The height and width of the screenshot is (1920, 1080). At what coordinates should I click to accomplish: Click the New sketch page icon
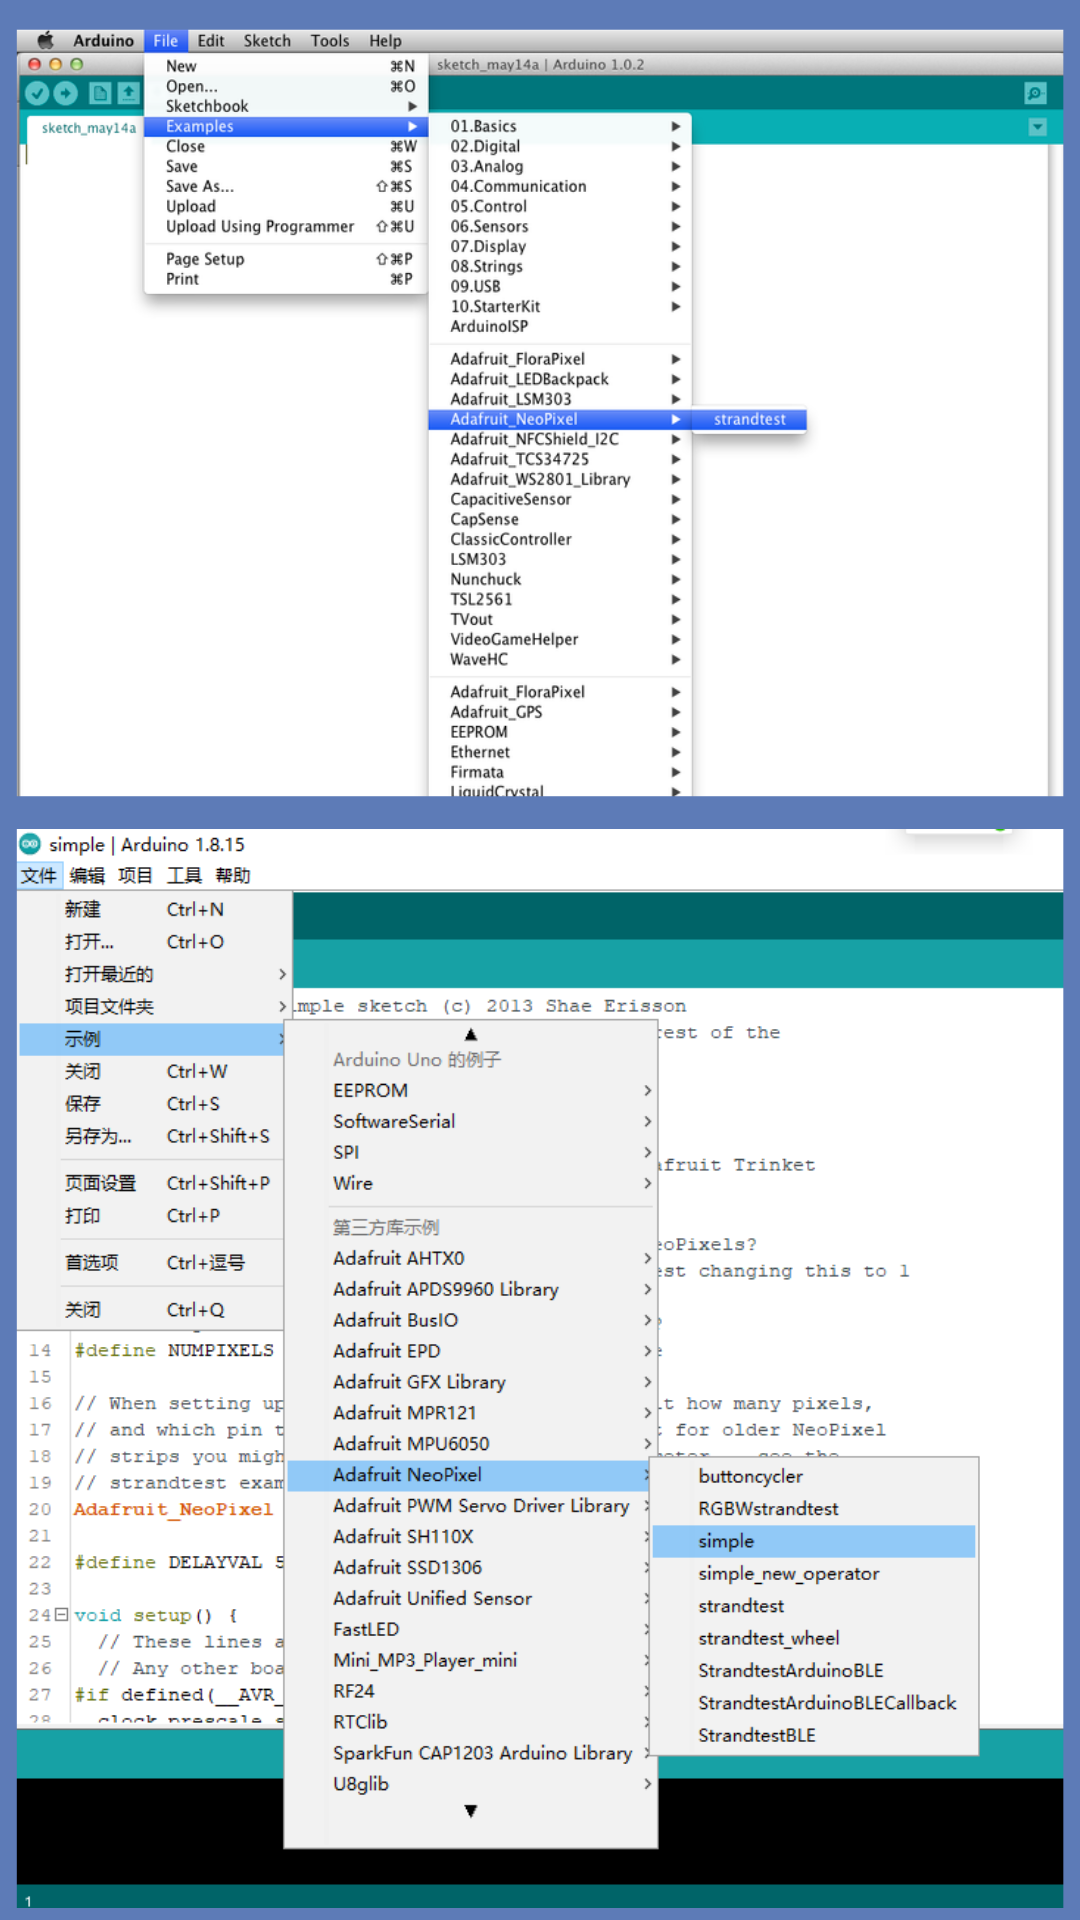100,93
